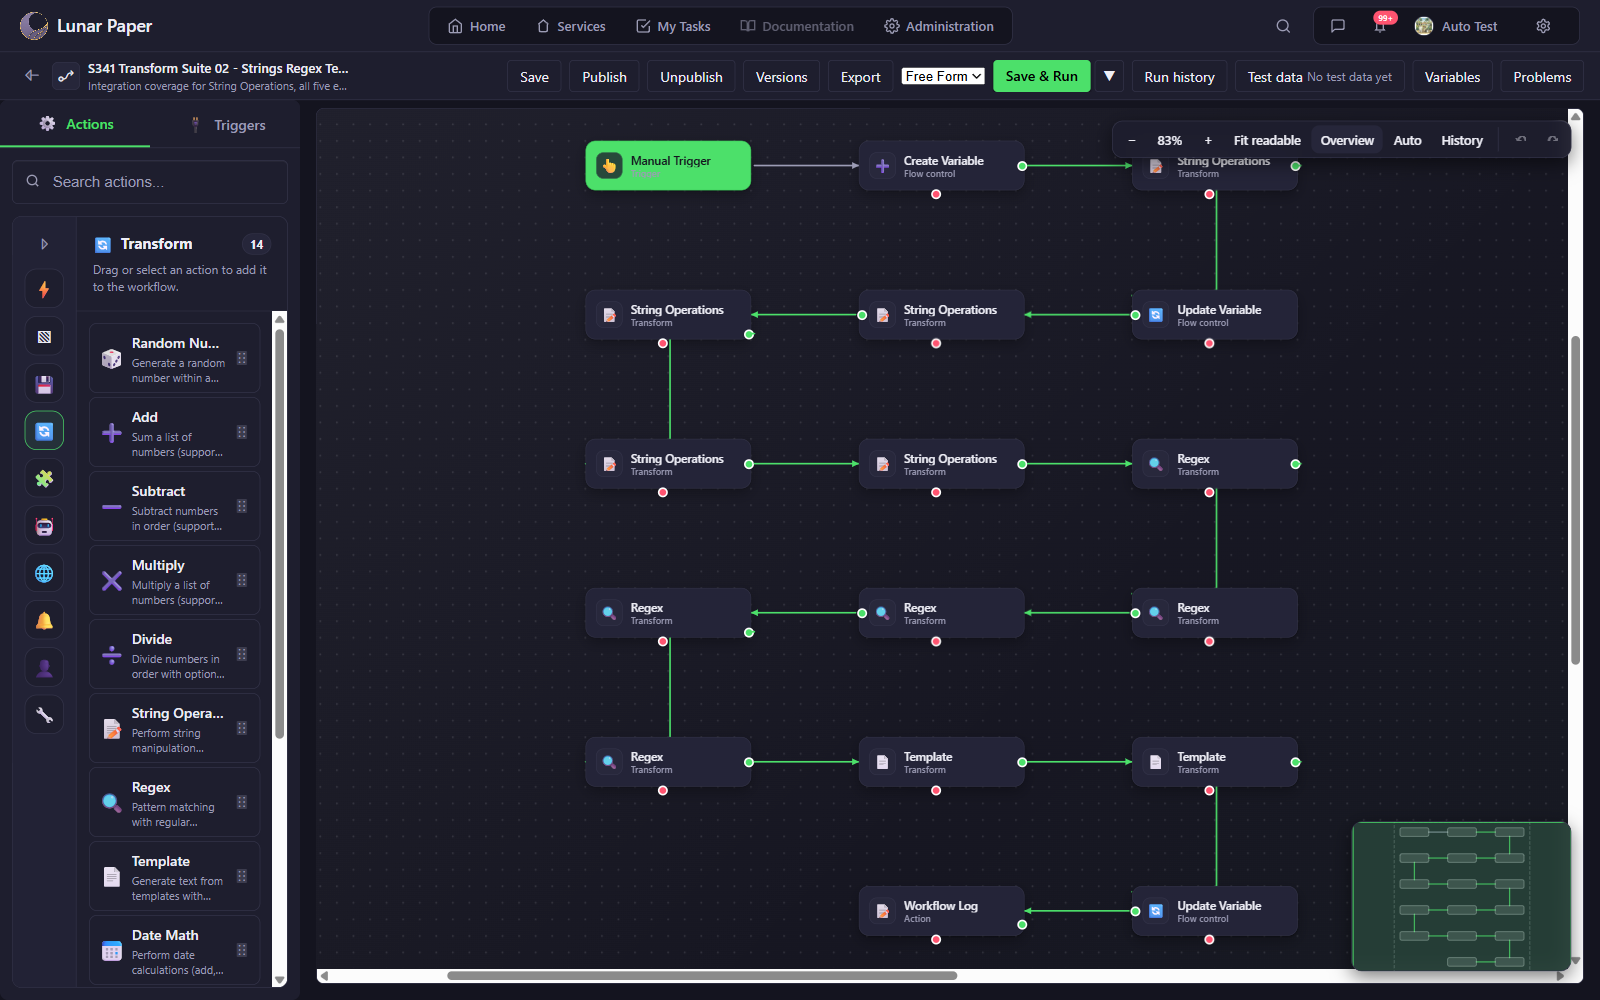This screenshot has height=1000, width=1600.
Task: Click the Save & Run button
Action: point(1041,76)
